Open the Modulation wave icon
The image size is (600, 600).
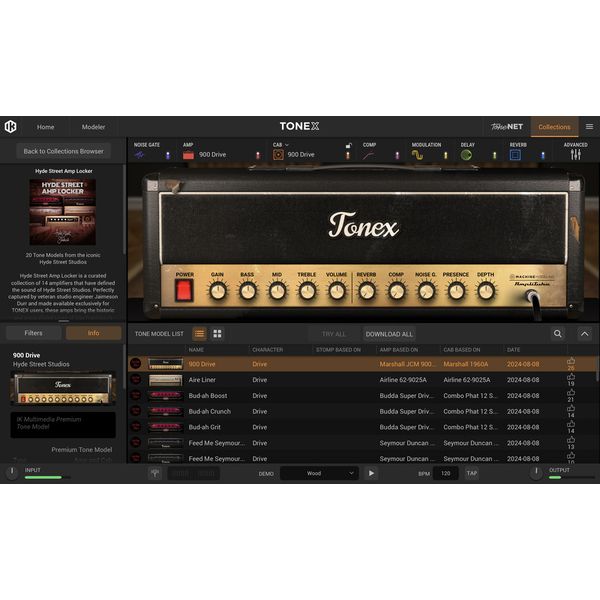pos(417,155)
